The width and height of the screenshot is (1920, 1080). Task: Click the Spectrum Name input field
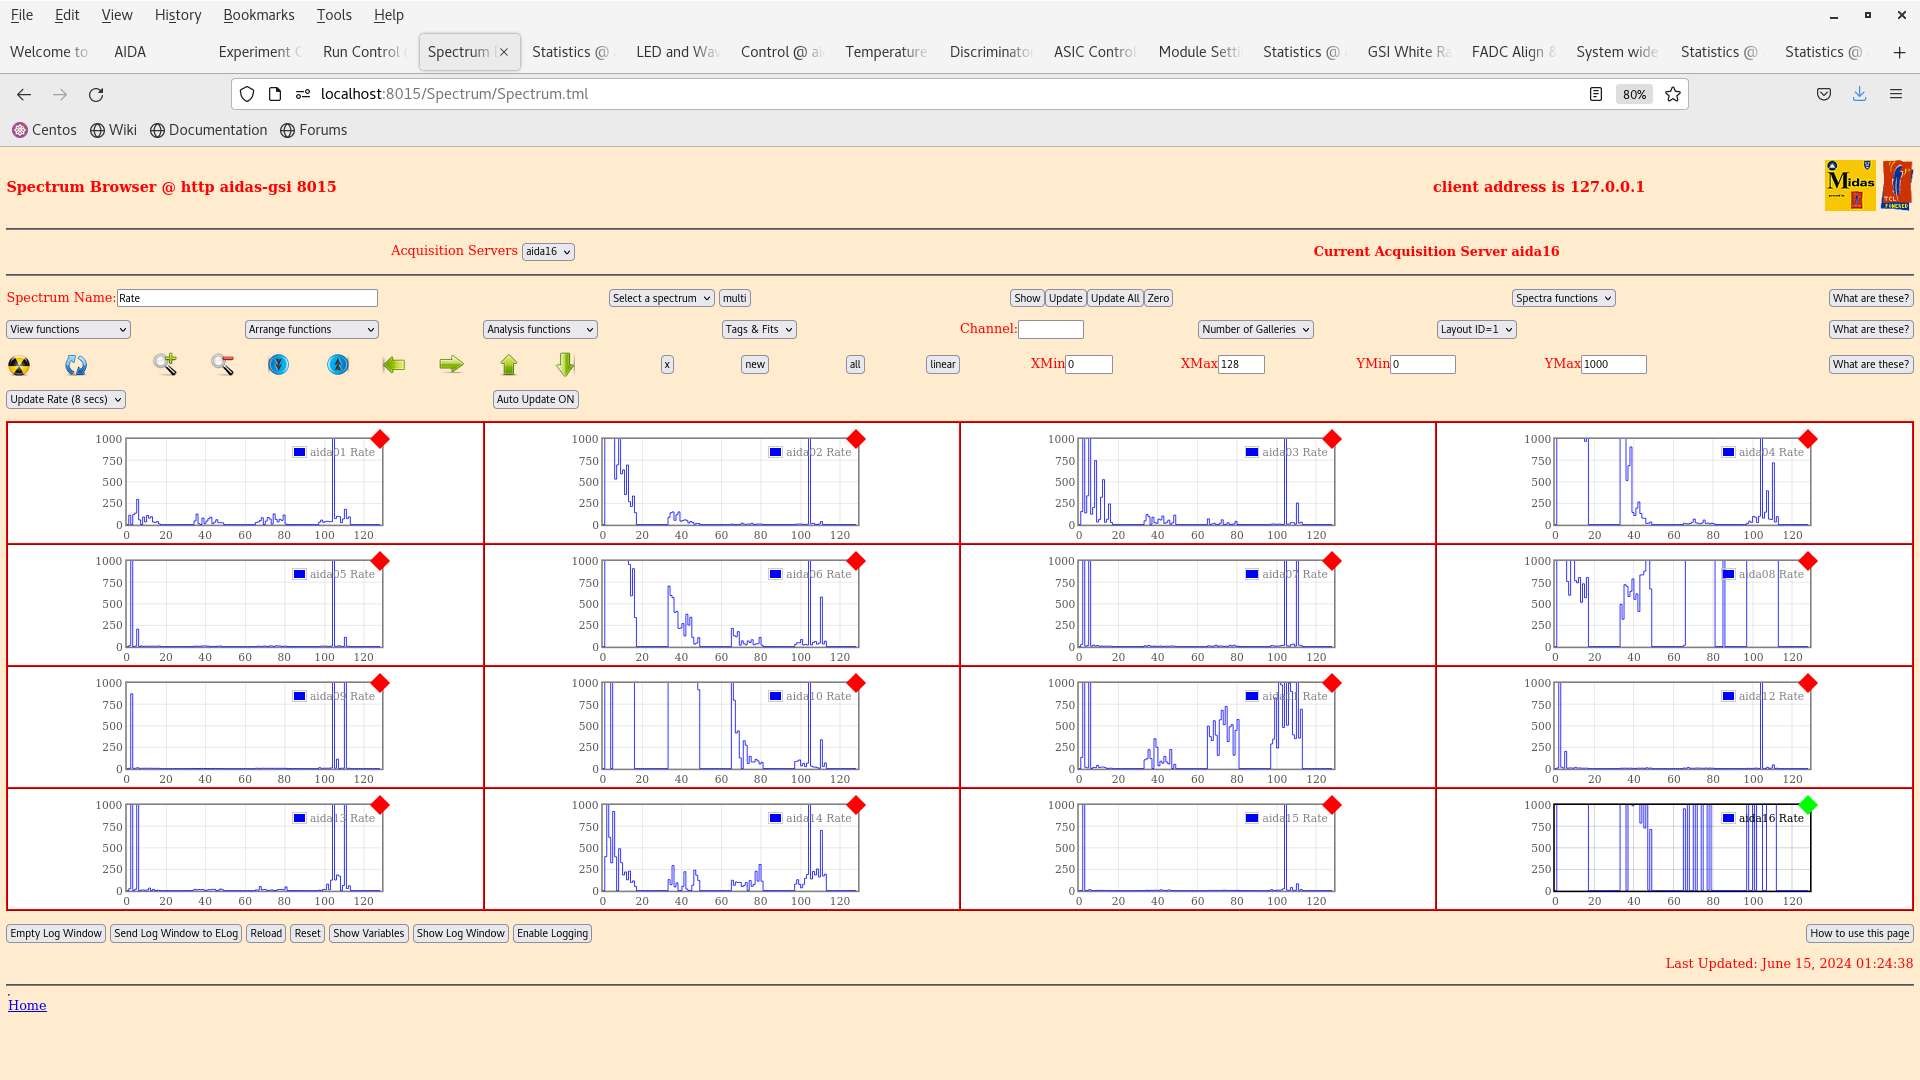pyautogui.click(x=247, y=298)
